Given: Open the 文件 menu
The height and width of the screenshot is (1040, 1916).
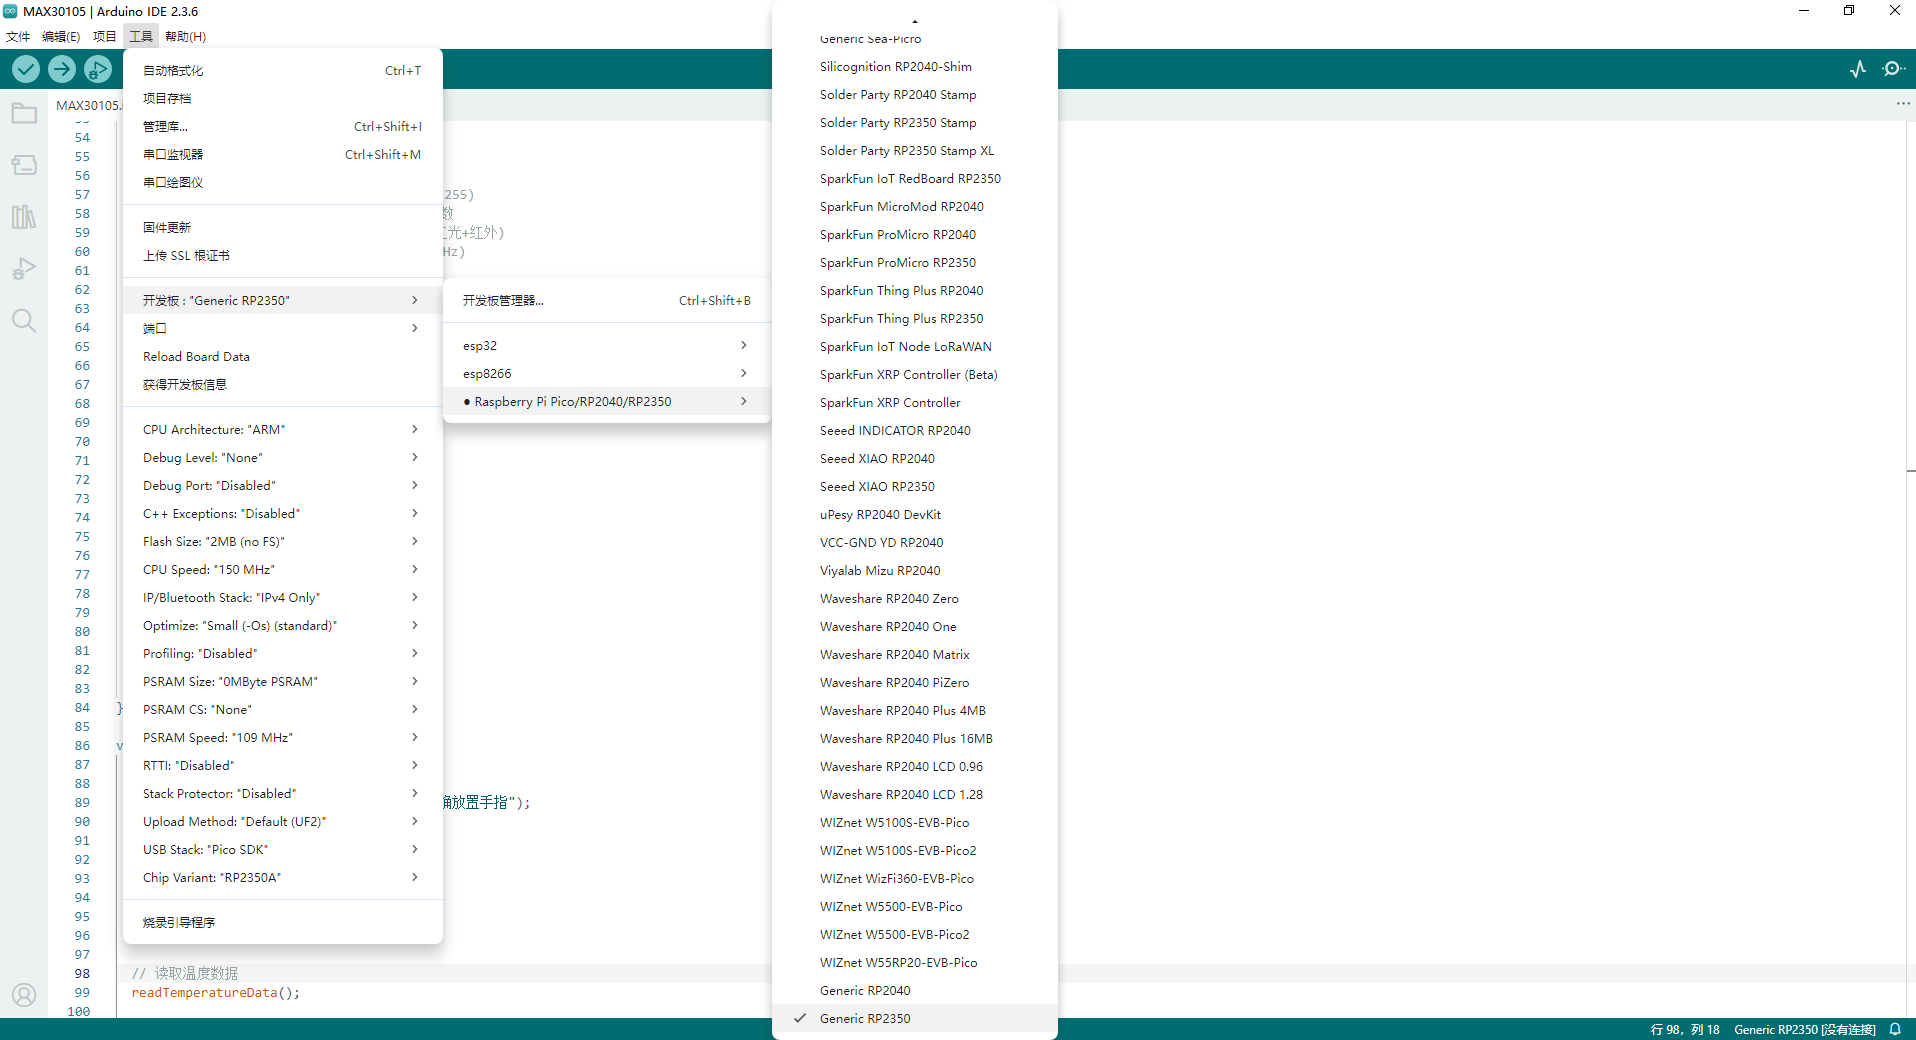Looking at the screenshot, I should click(18, 36).
